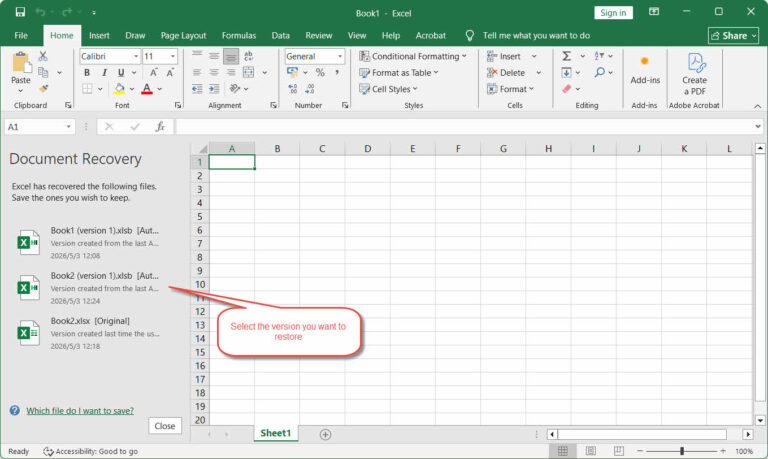The width and height of the screenshot is (768, 459).
Task: Click the Borders icon in the Font group
Action: tap(87, 89)
